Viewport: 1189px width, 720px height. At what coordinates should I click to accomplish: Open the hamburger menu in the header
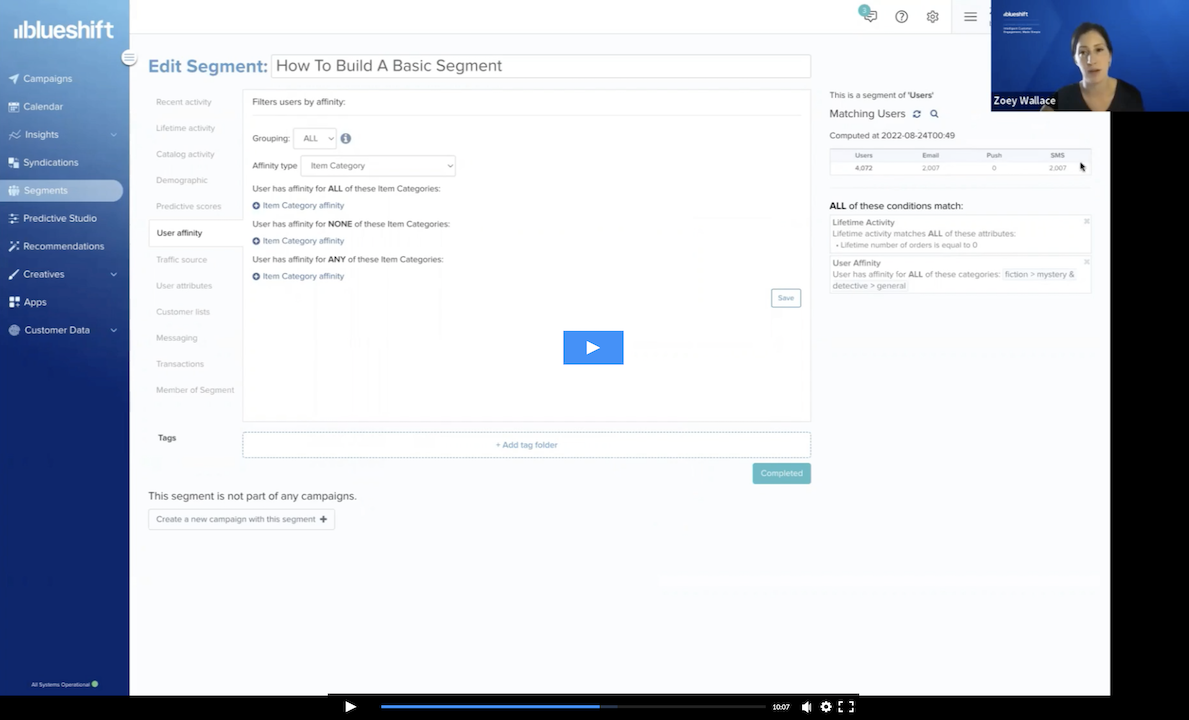click(x=971, y=17)
